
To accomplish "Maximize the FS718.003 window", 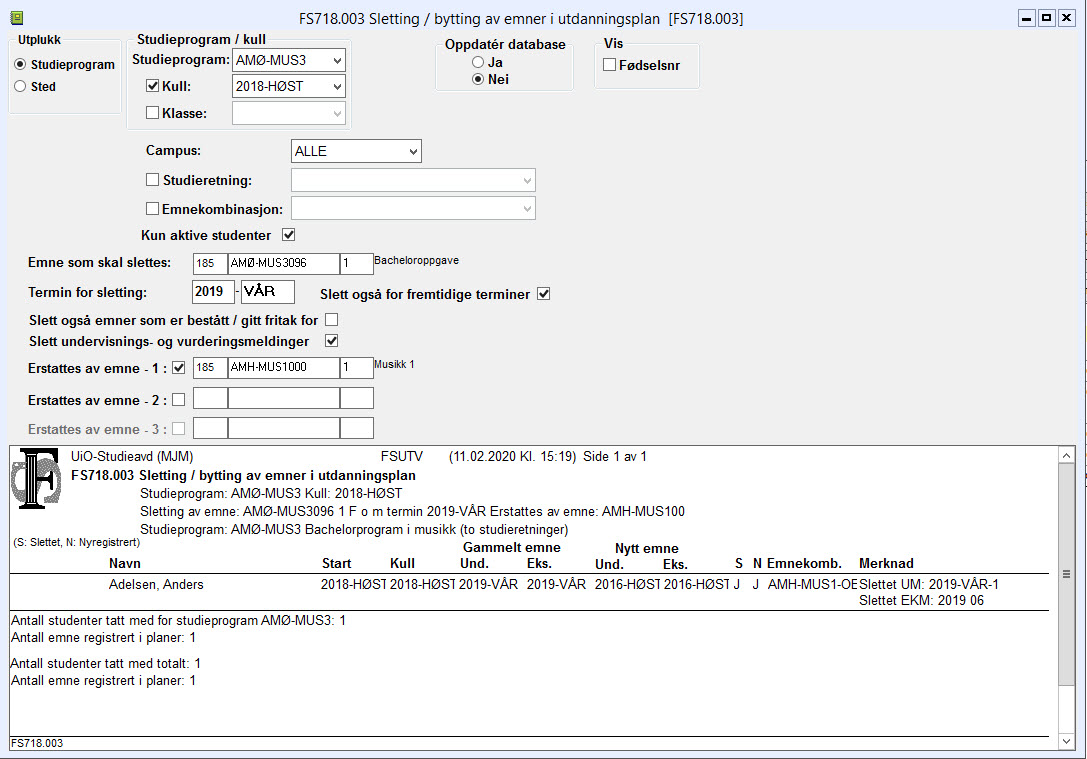I will pos(1047,18).
